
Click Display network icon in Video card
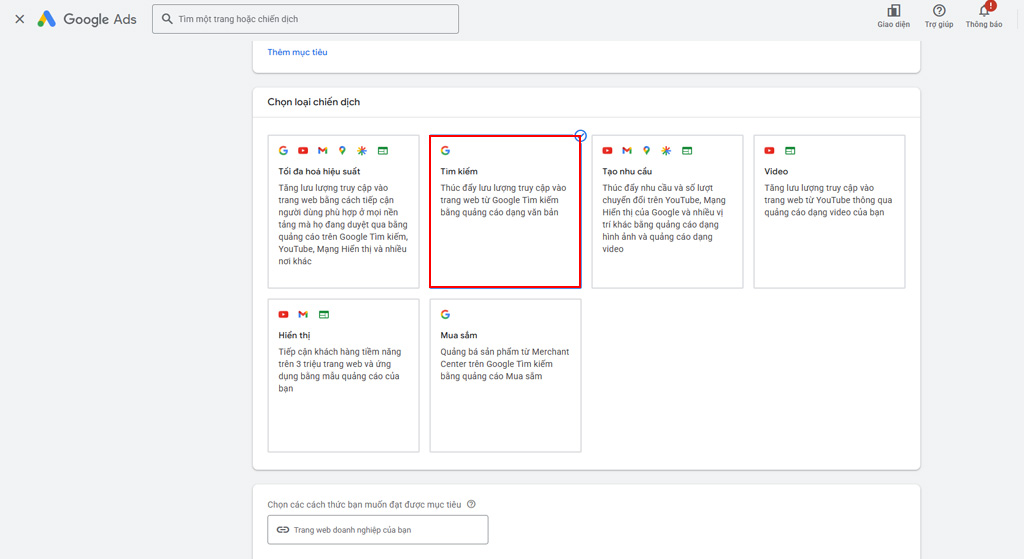tap(790, 151)
